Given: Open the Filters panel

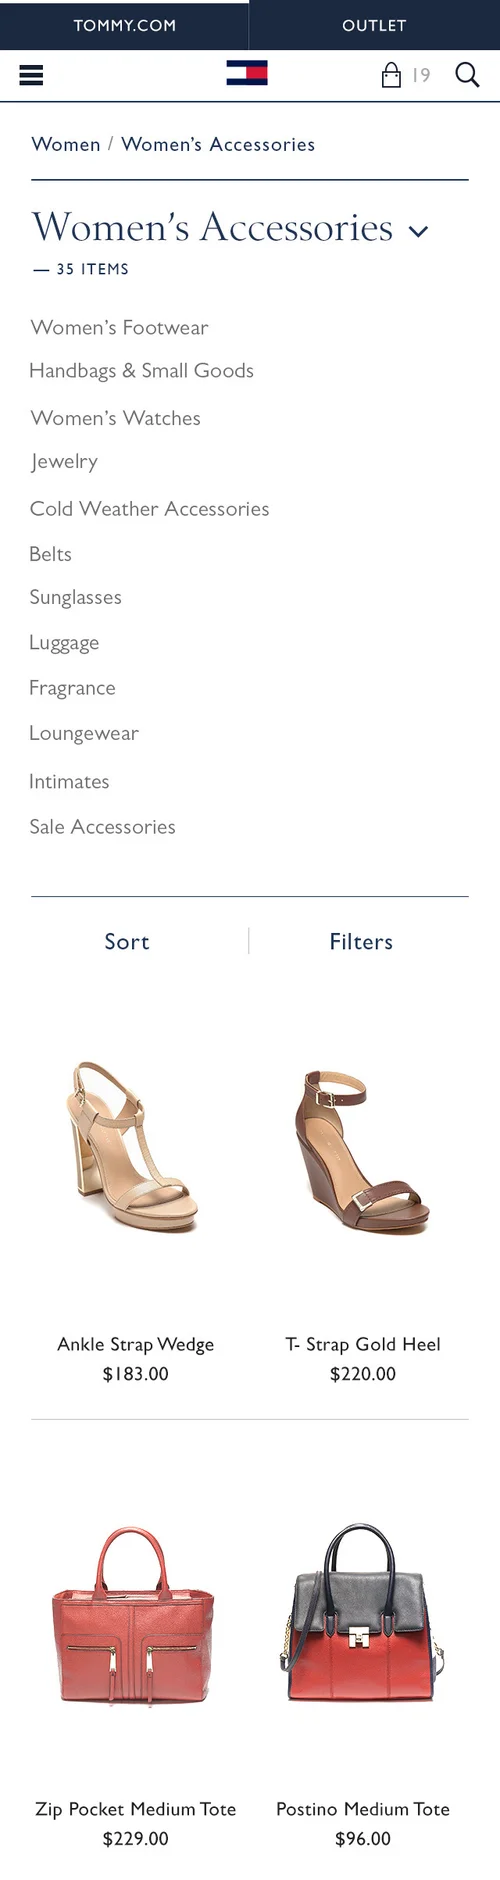Looking at the screenshot, I should (361, 941).
